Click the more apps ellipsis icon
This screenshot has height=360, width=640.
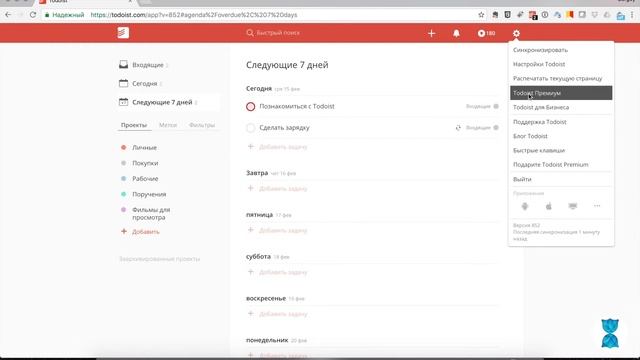[x=597, y=206]
